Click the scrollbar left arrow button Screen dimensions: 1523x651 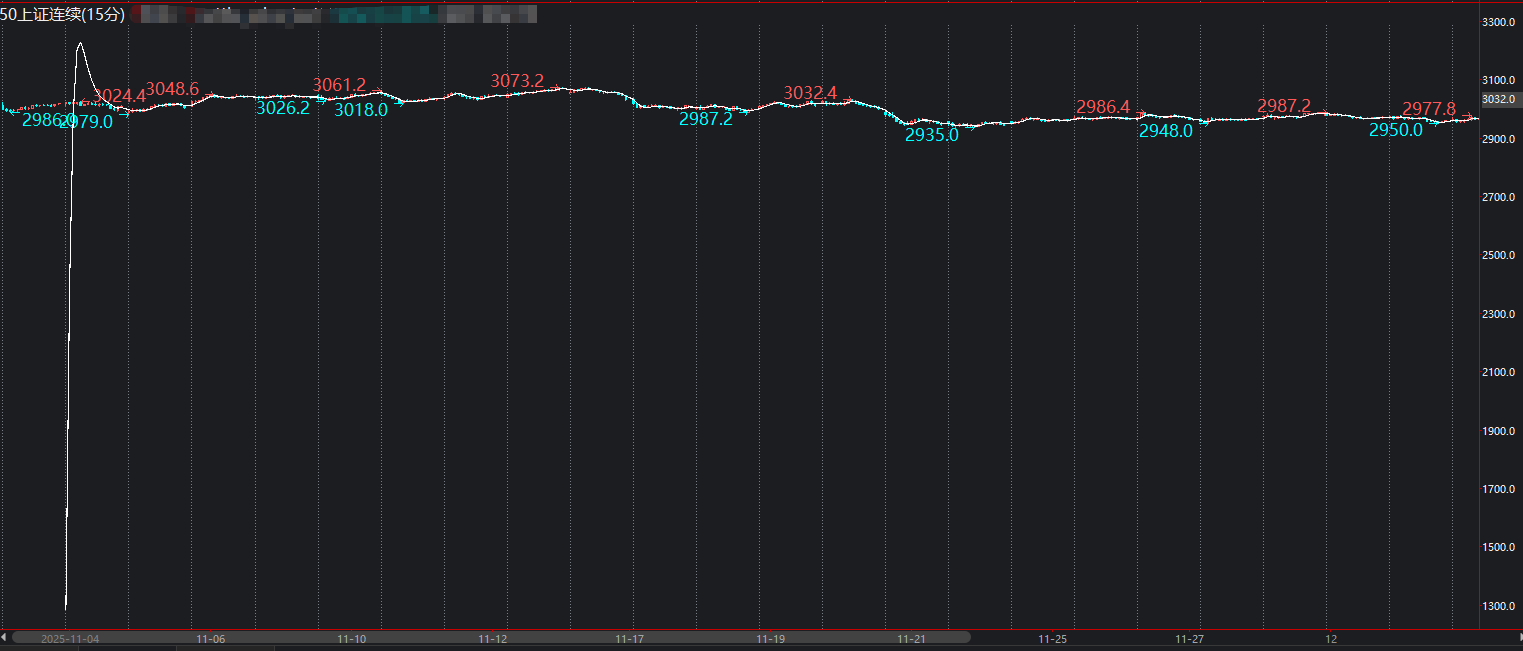pos(5,636)
